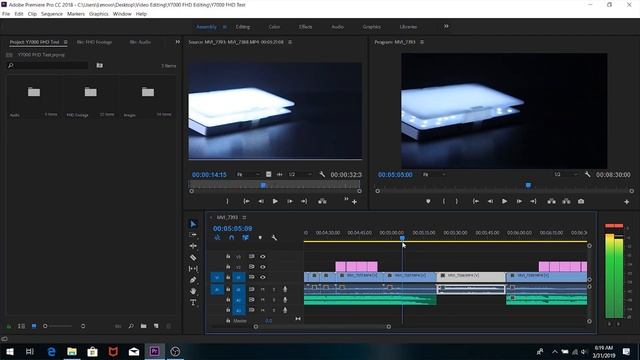Open MVI_7393 sequence panel menu
The image size is (640, 360).
click(244, 217)
